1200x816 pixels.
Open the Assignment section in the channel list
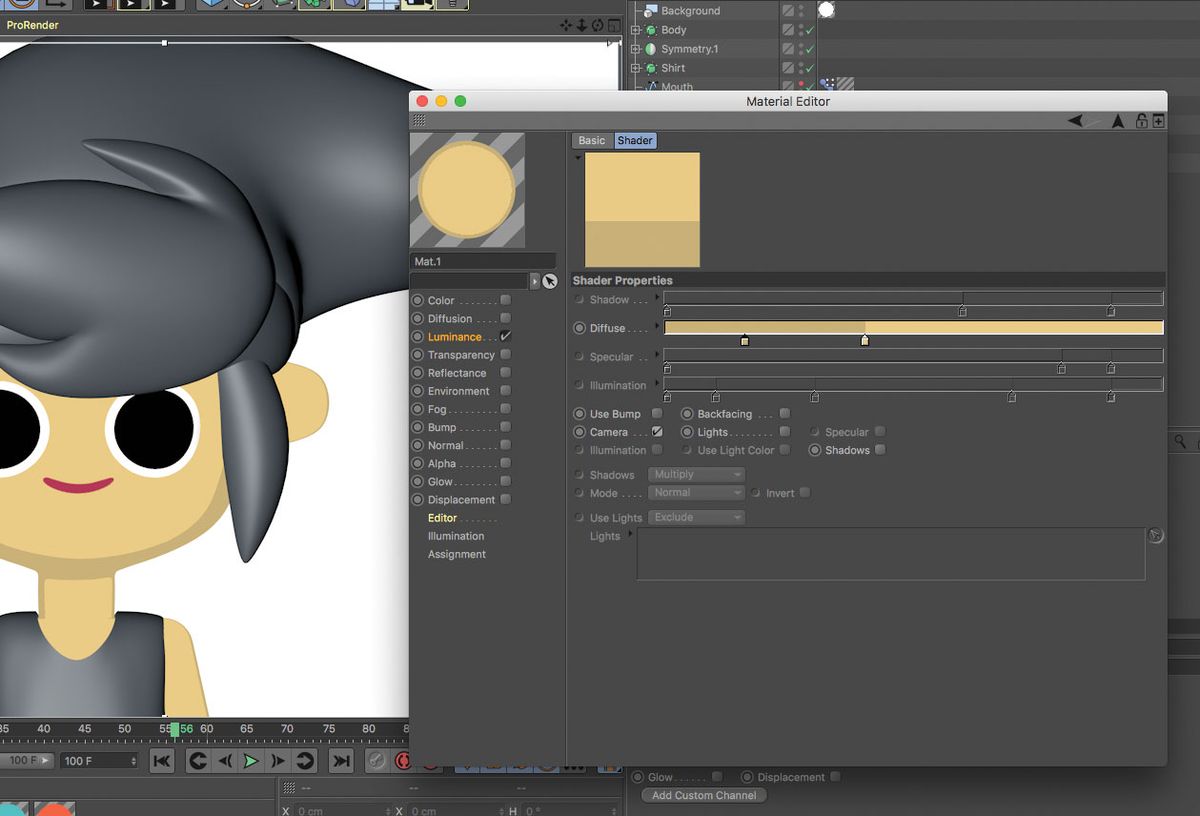457,554
